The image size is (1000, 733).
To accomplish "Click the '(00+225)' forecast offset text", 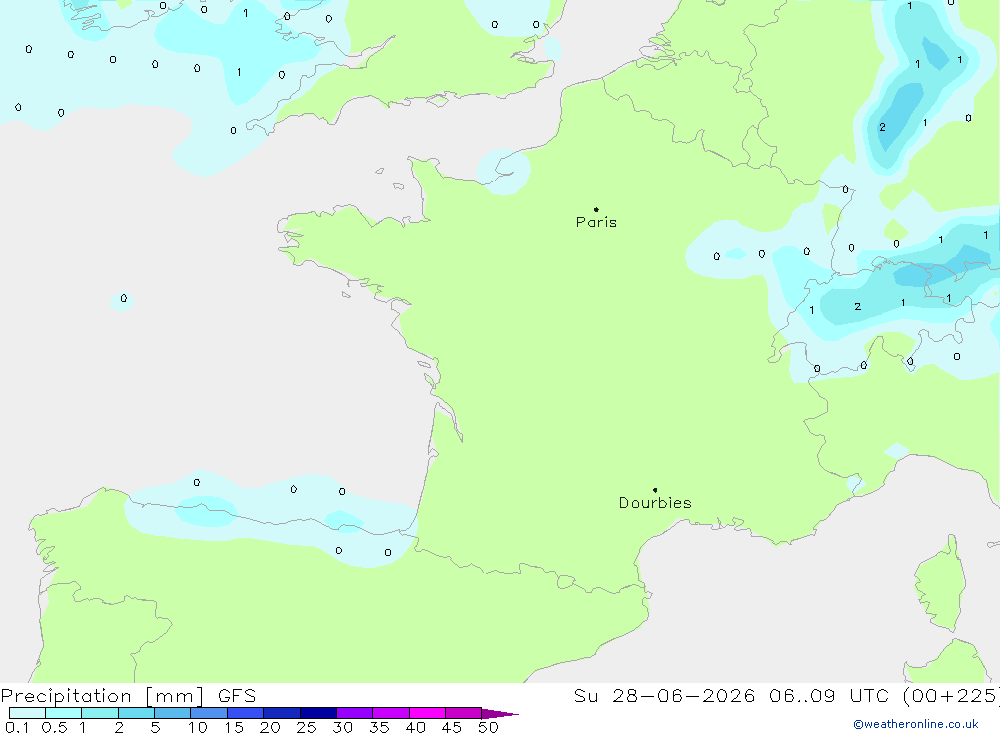I will pos(951,696).
